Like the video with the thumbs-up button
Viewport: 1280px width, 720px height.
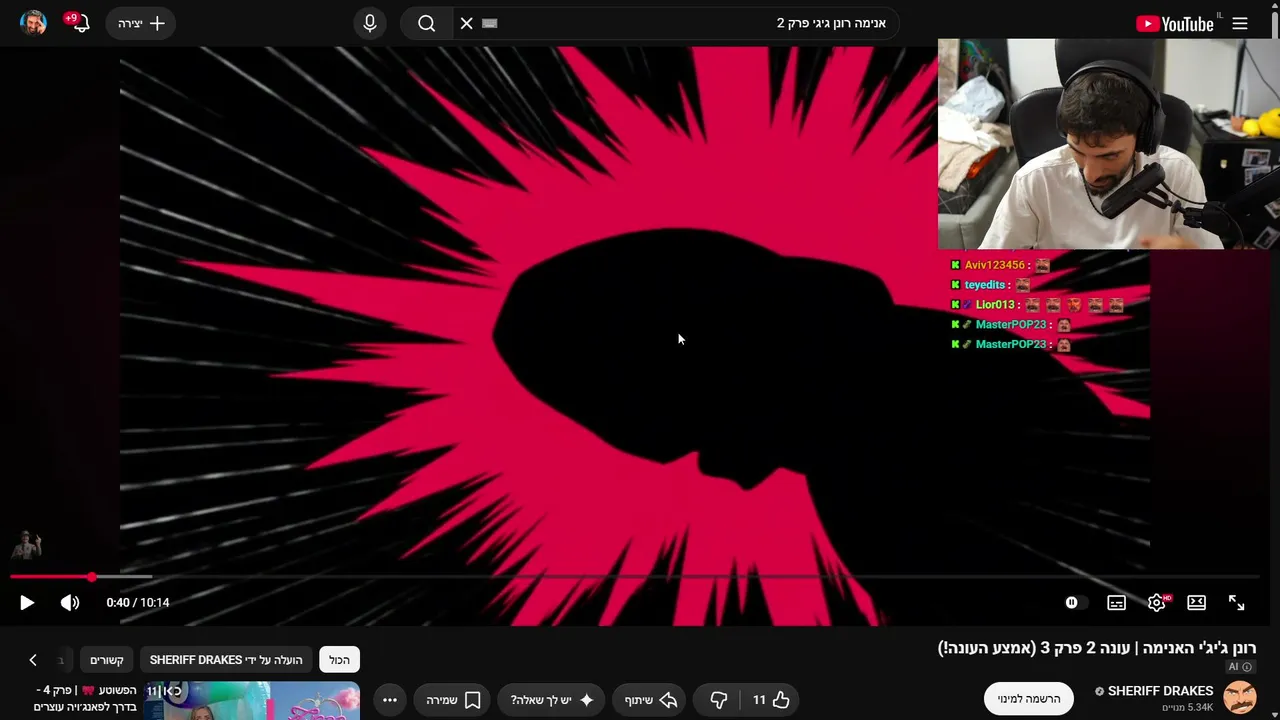click(772, 700)
